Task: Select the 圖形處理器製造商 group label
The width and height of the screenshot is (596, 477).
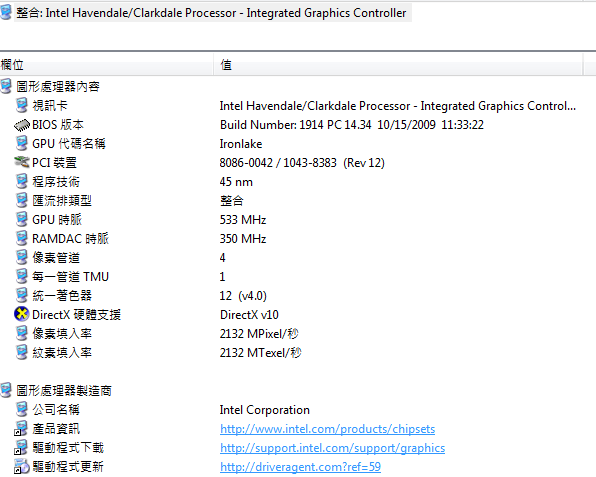Action: (64, 391)
